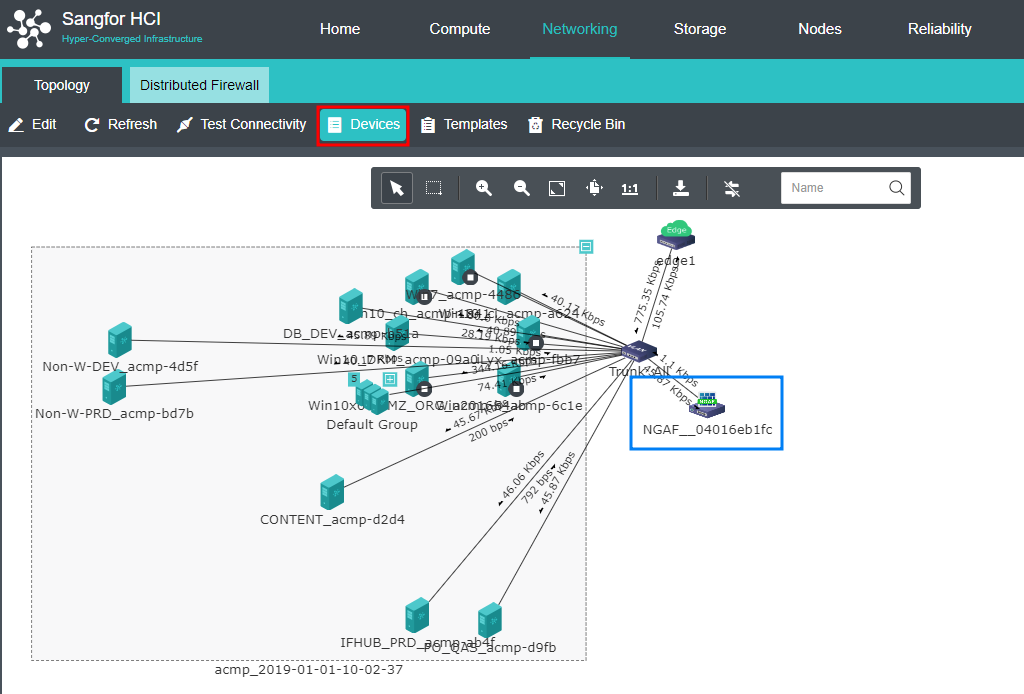Select the pointer arrow tool
Viewport: 1024px width, 694px height.
(x=397, y=188)
